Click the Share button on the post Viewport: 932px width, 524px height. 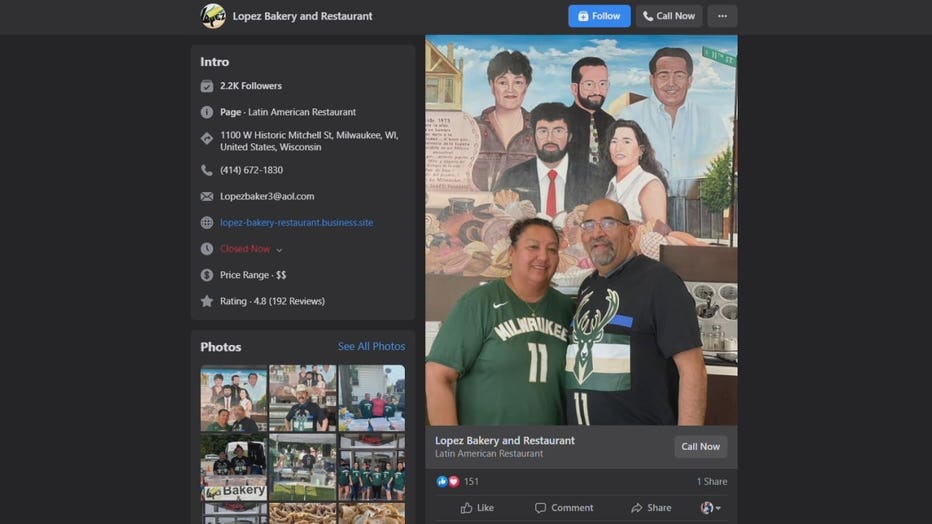coord(651,507)
